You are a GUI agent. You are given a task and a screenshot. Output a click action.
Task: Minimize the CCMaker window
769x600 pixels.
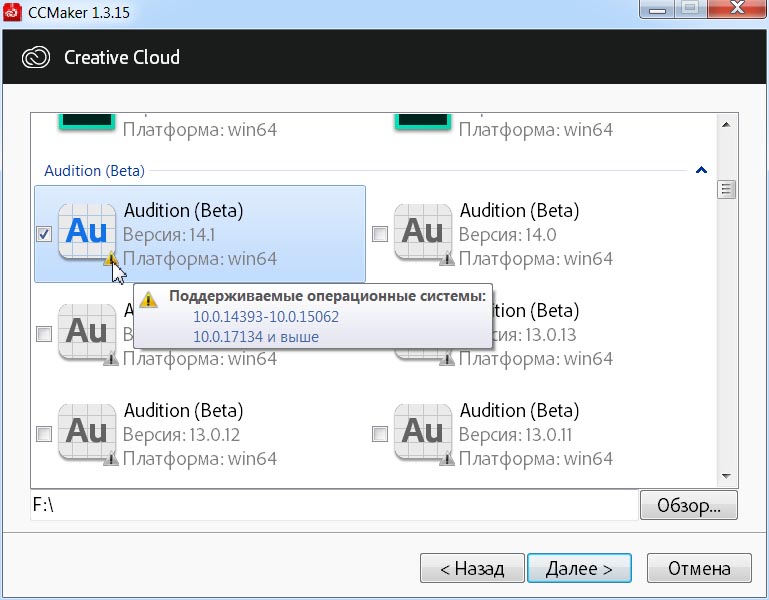tap(657, 8)
